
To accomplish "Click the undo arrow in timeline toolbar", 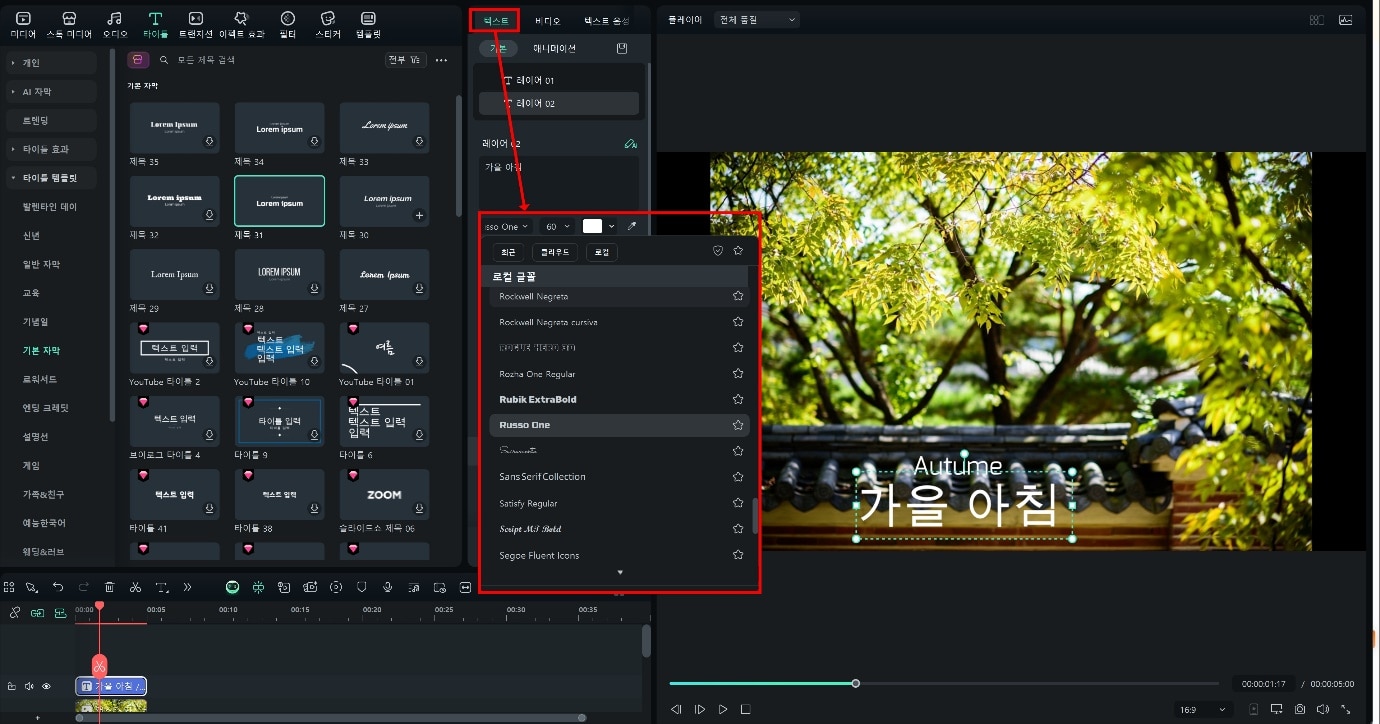I will 58,587.
